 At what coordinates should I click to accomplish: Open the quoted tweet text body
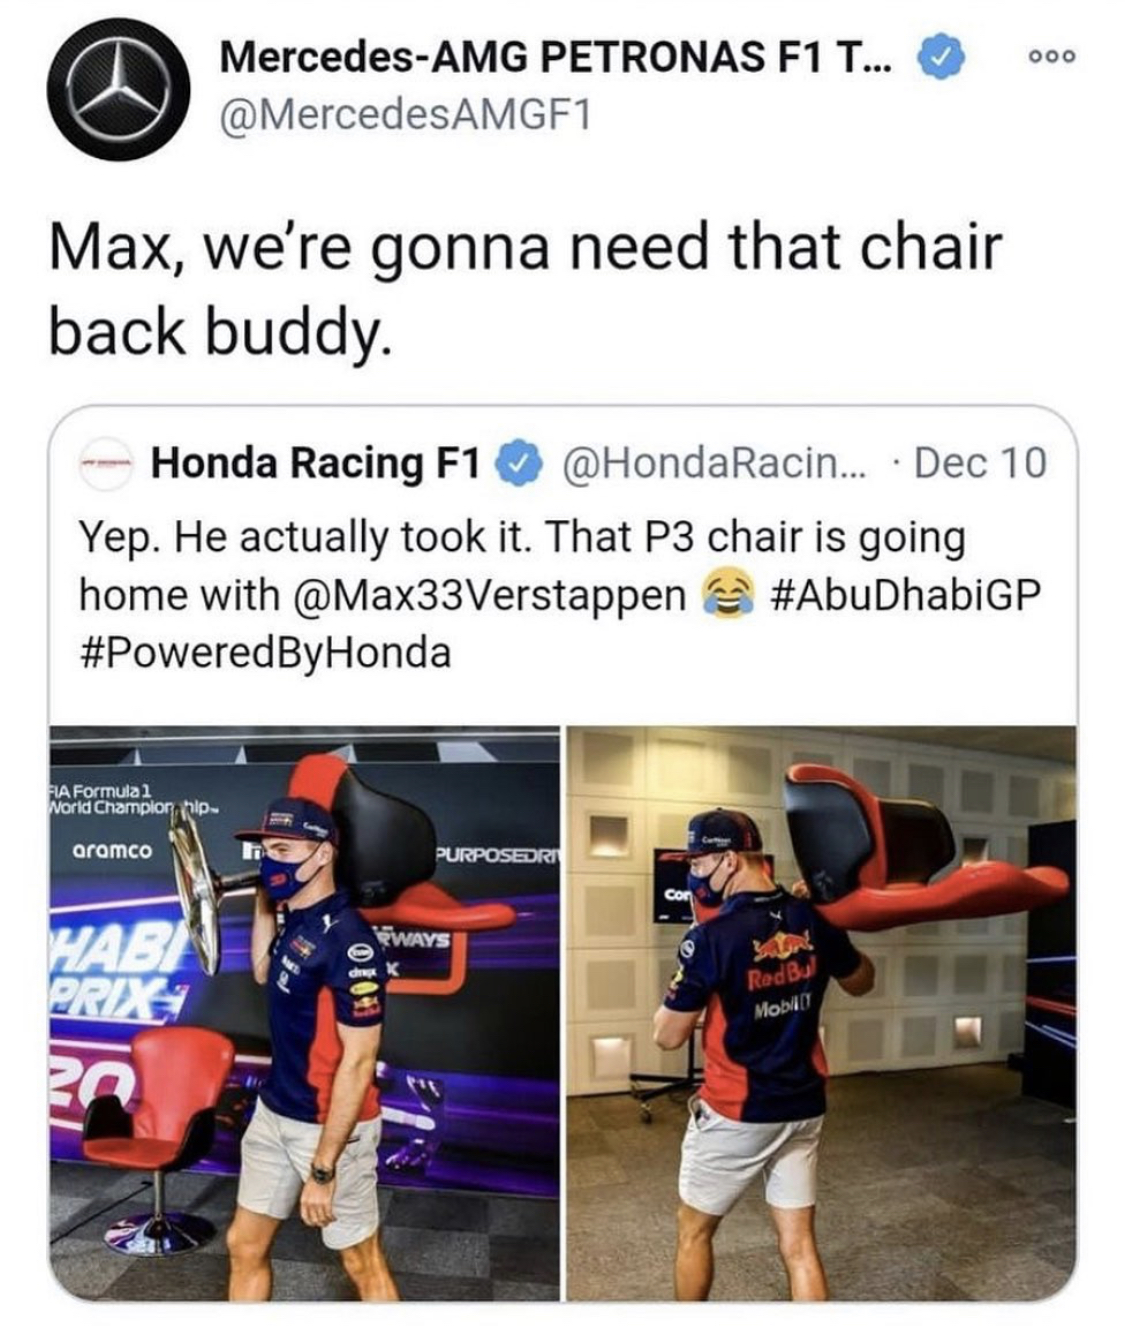(560, 596)
